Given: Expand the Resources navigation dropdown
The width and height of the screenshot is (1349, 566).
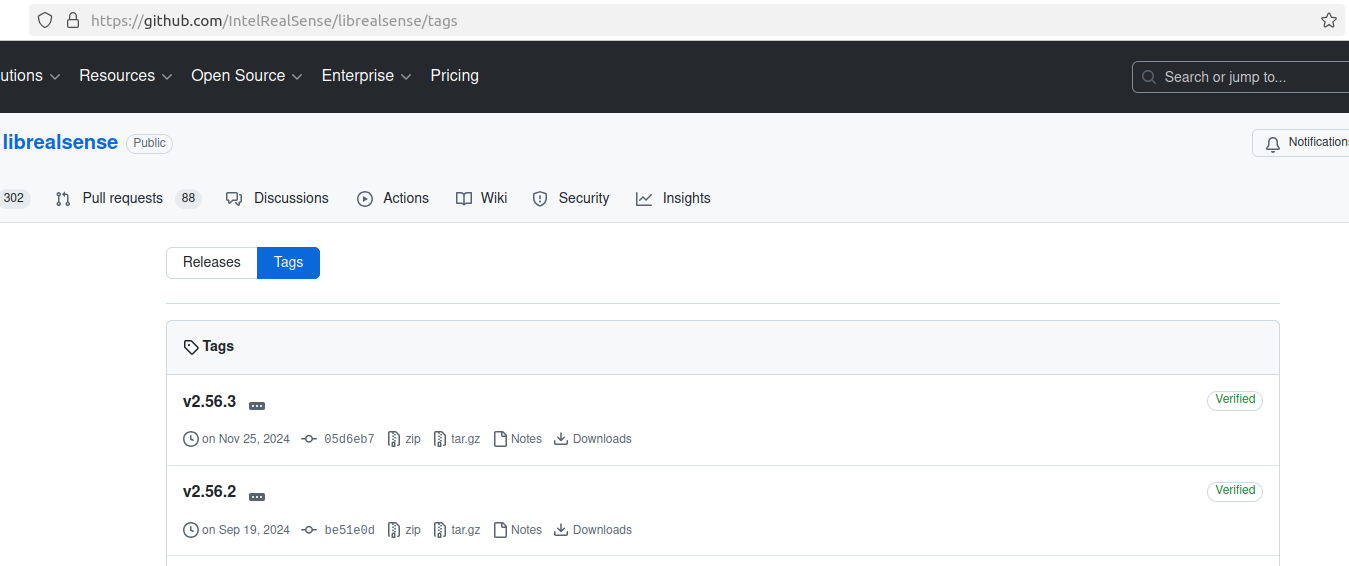Looking at the screenshot, I should [126, 76].
